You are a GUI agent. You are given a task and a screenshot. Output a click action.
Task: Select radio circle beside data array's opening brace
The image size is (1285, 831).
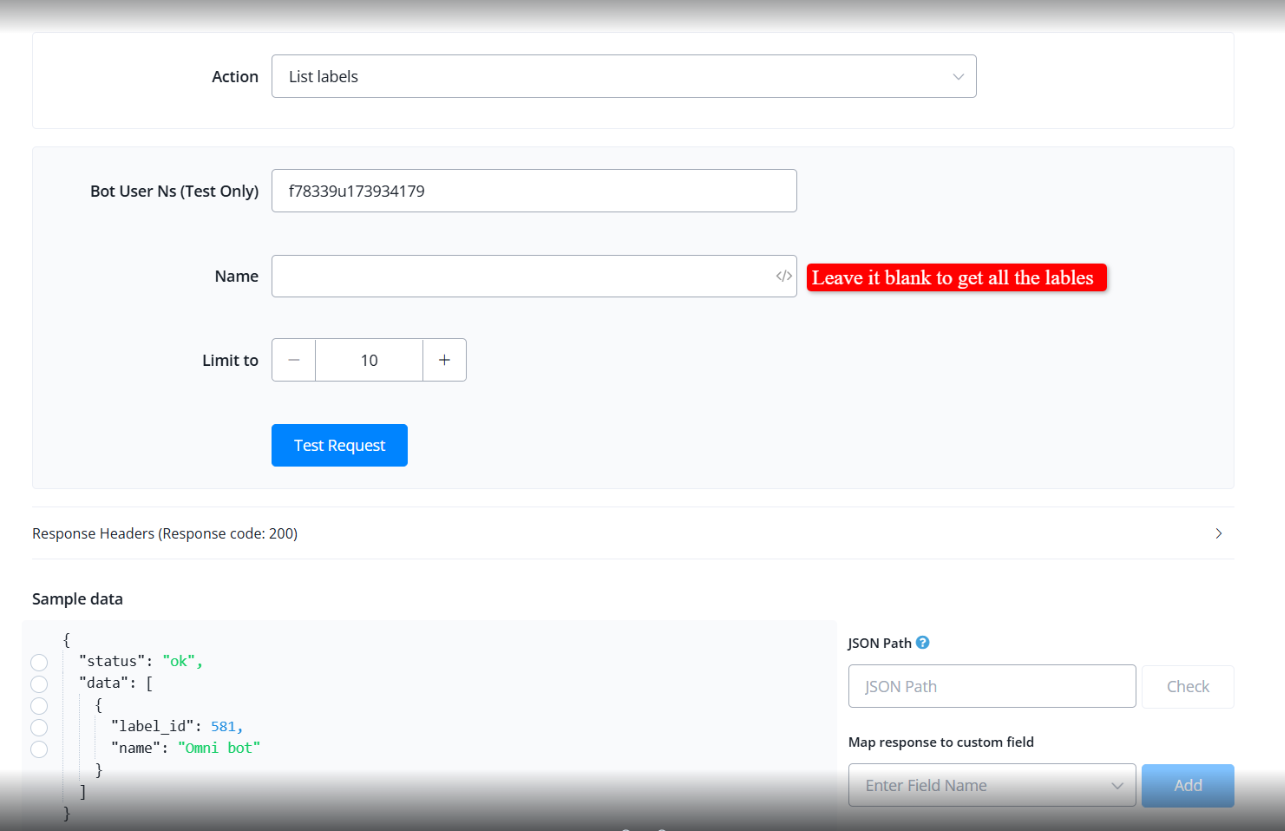click(39, 706)
